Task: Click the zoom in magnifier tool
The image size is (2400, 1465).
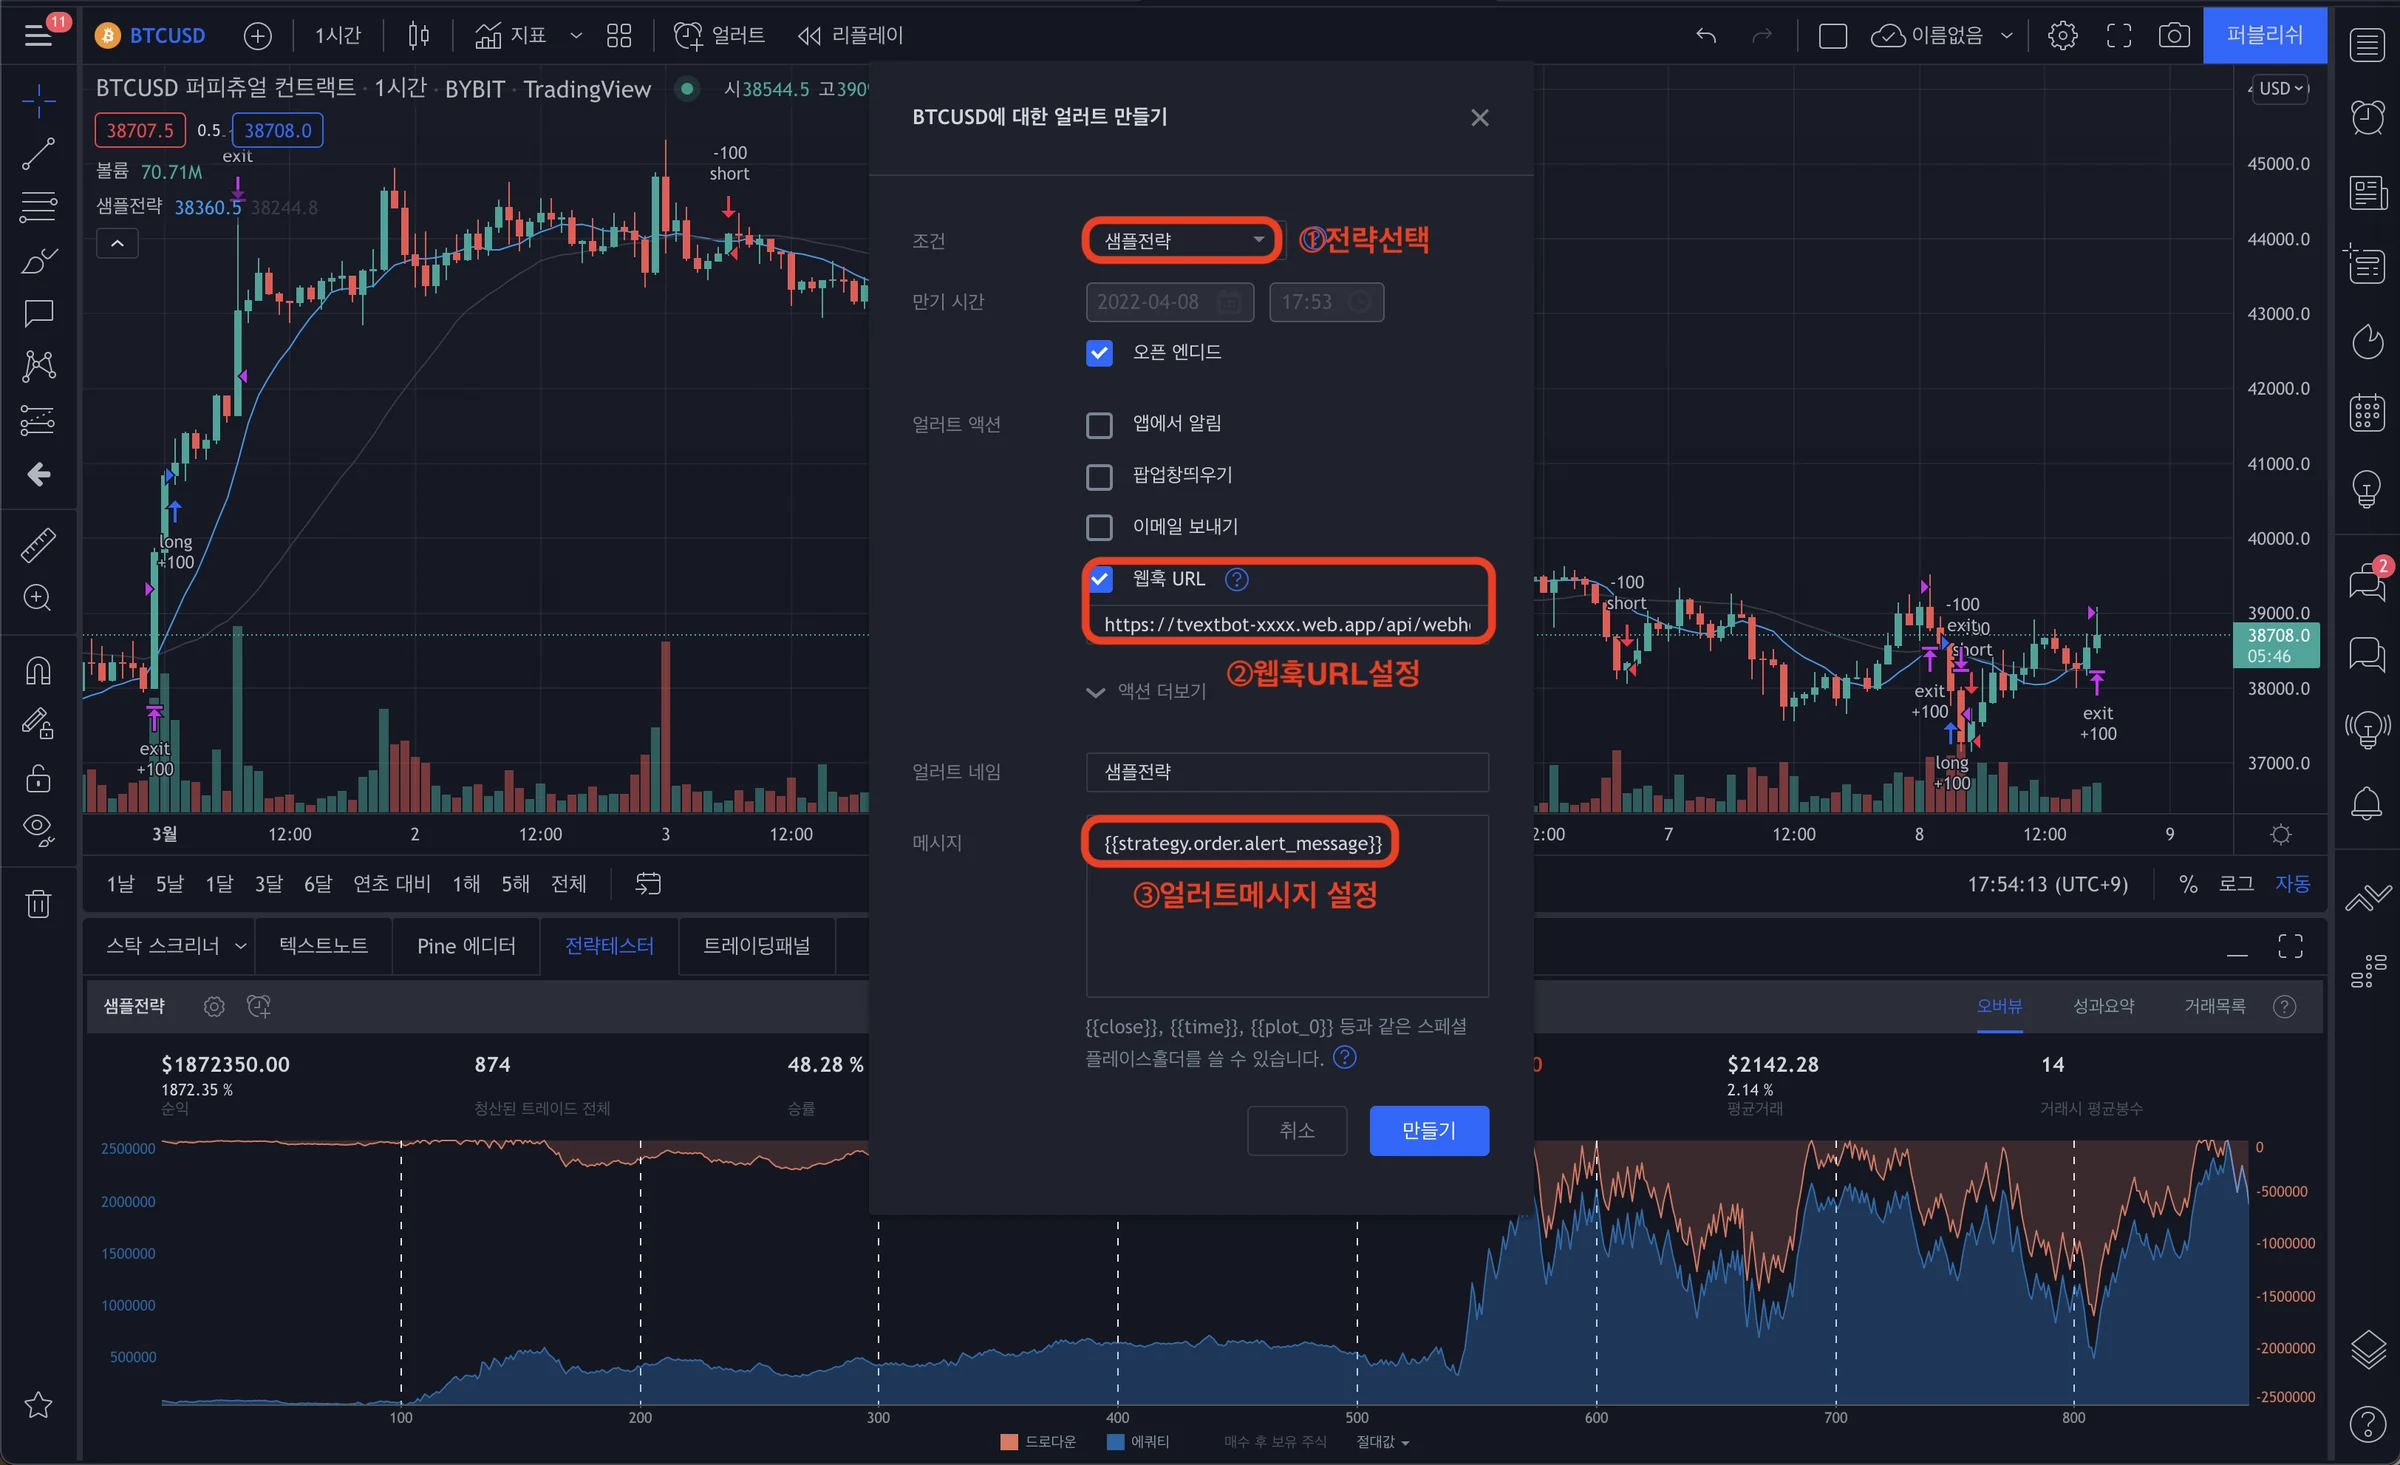Action: click(x=38, y=598)
